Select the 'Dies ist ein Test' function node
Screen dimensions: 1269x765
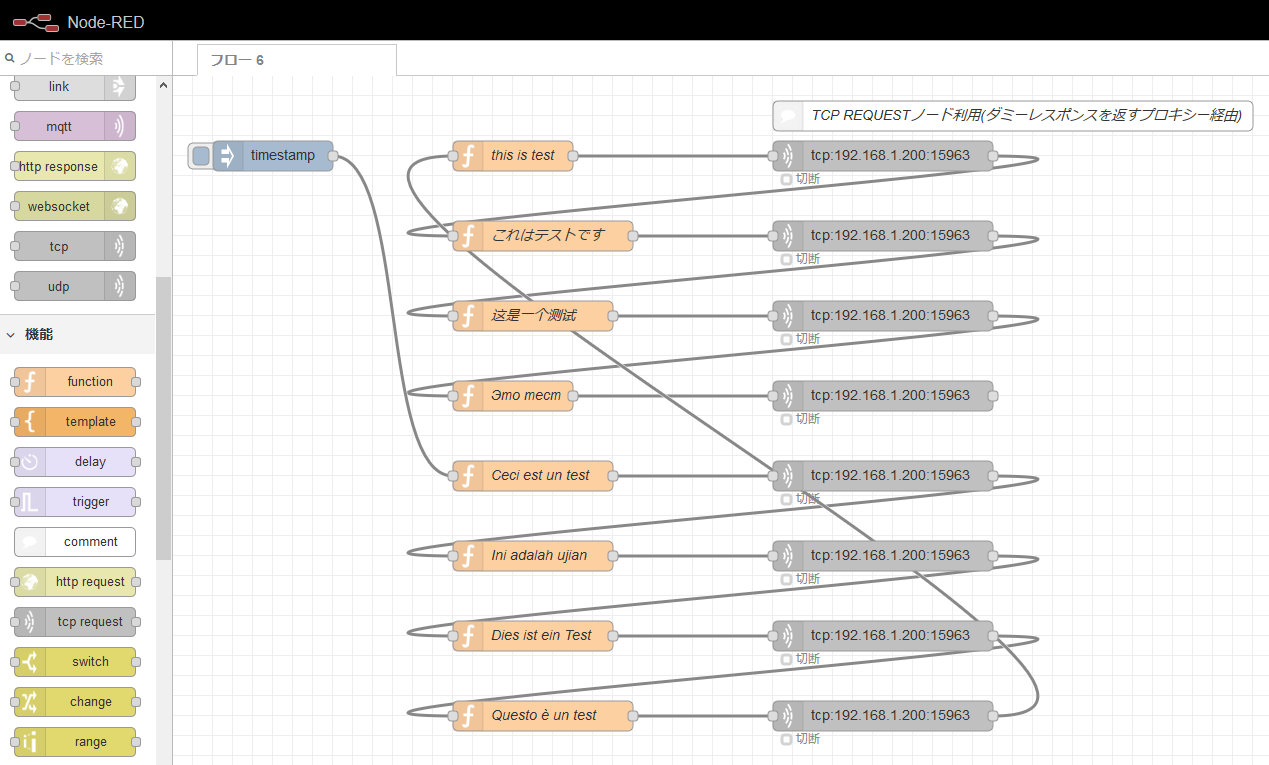tap(533, 636)
